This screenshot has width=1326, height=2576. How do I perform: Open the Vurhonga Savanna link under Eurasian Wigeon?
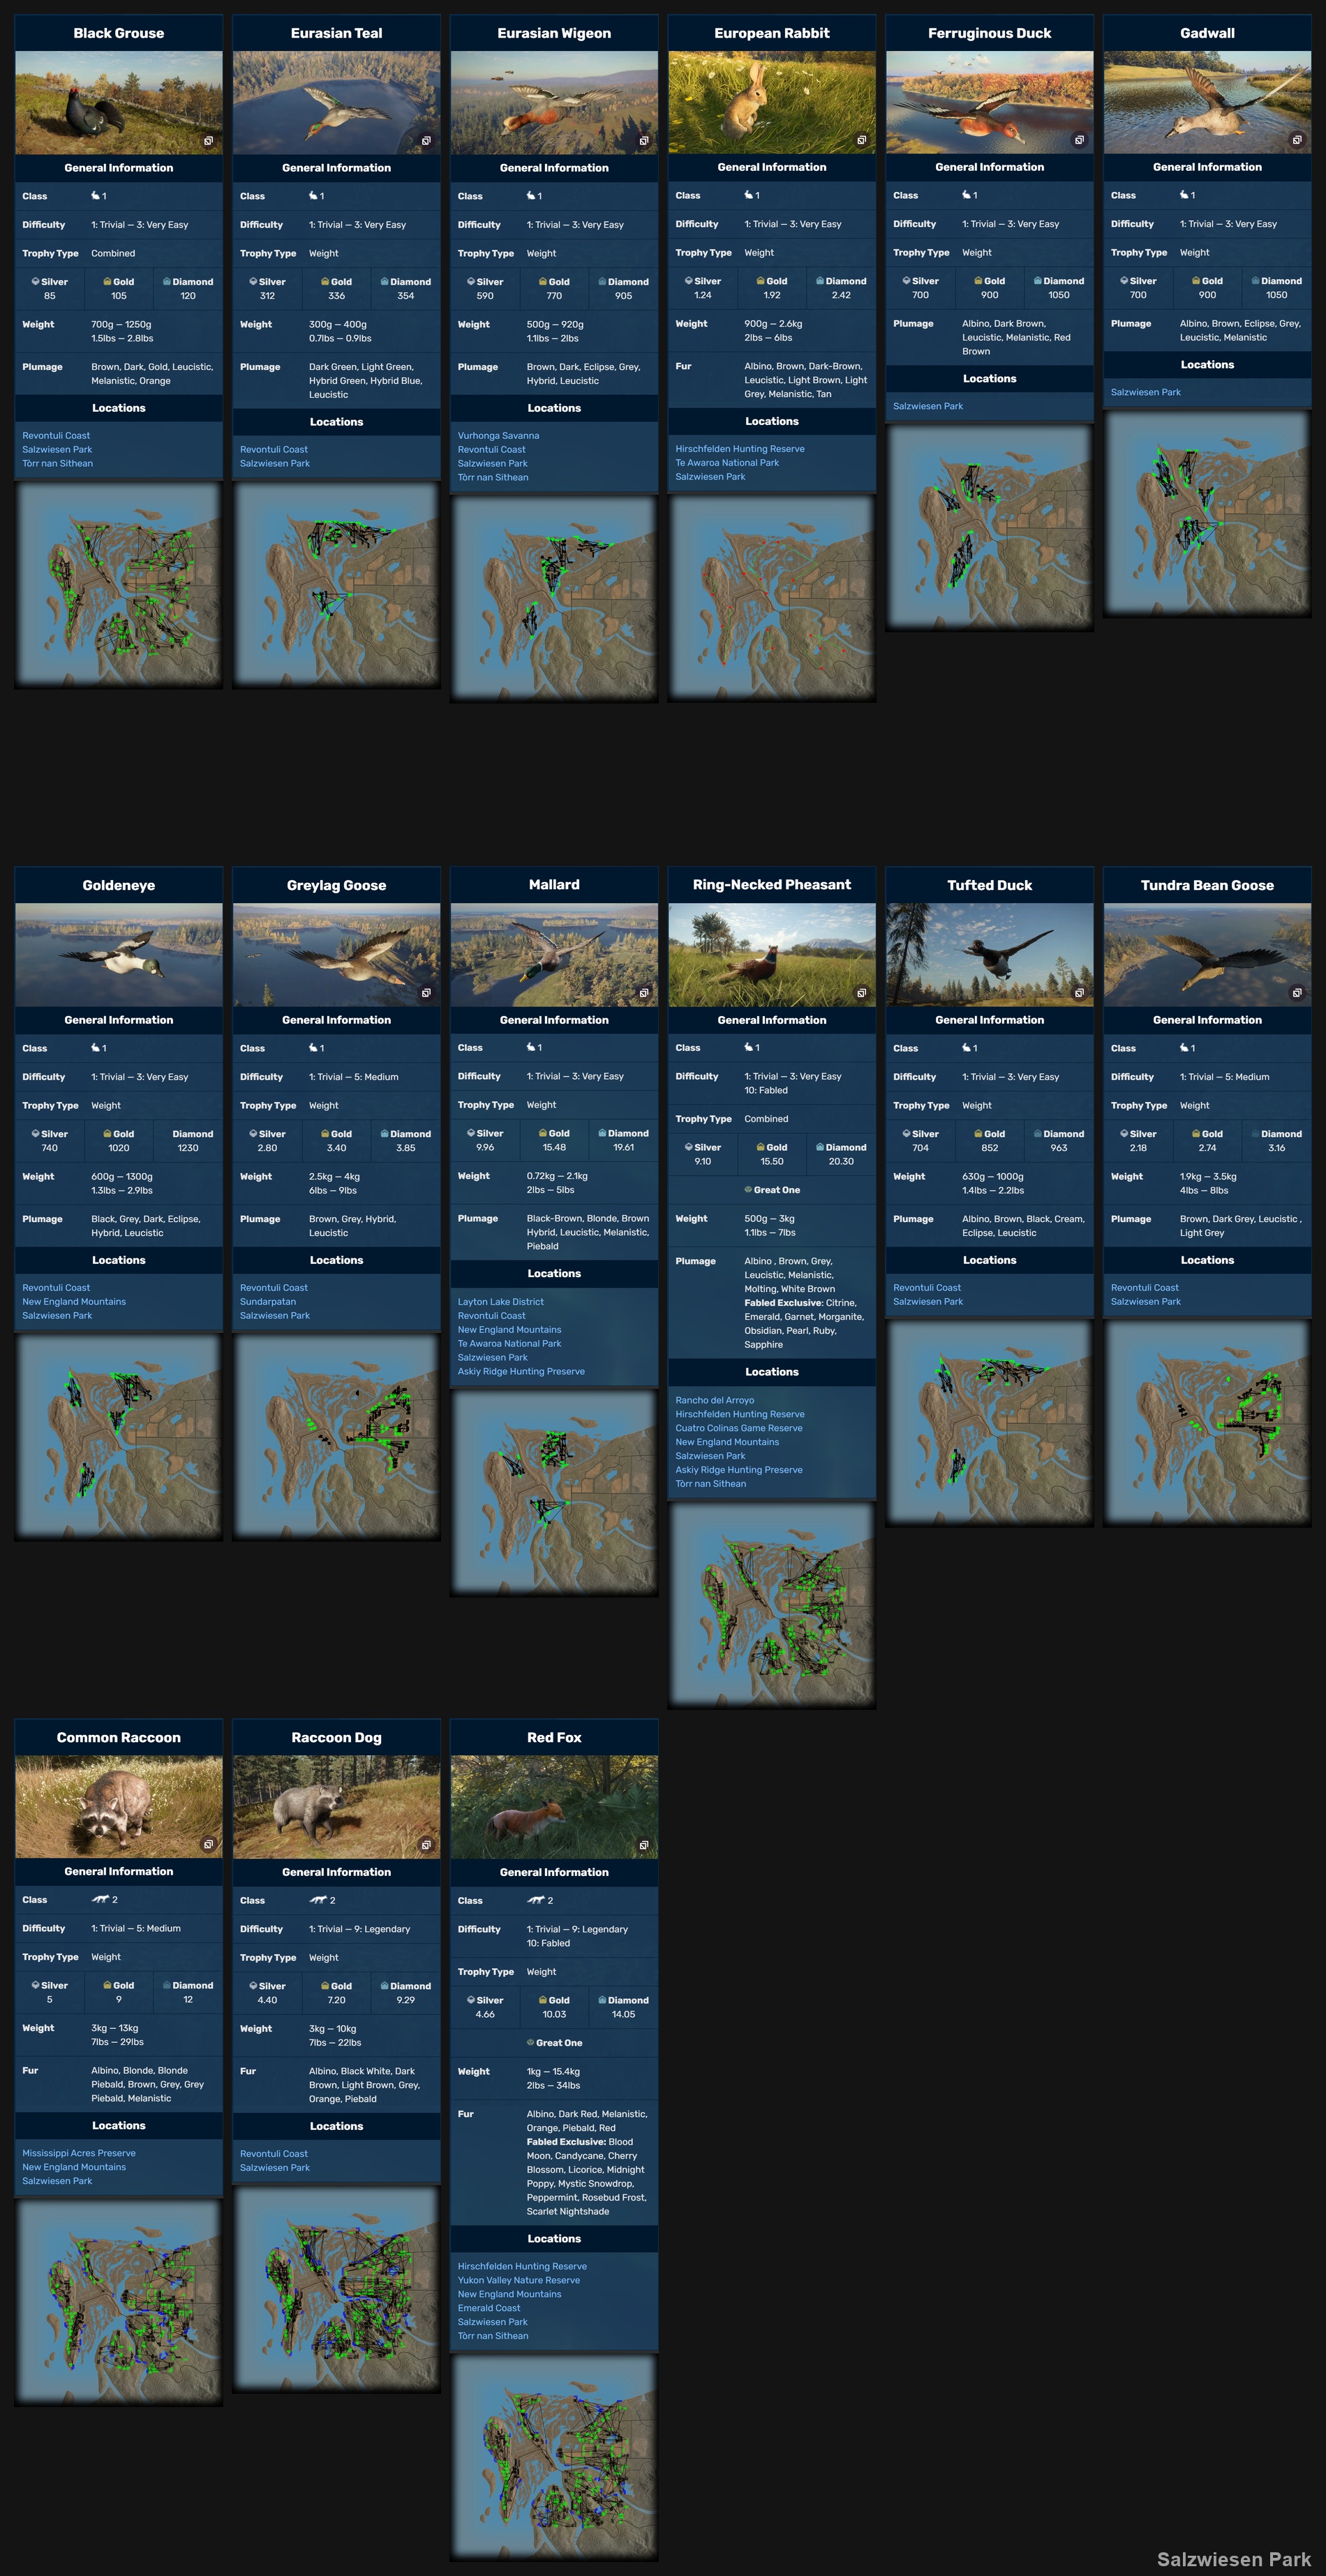tap(498, 436)
